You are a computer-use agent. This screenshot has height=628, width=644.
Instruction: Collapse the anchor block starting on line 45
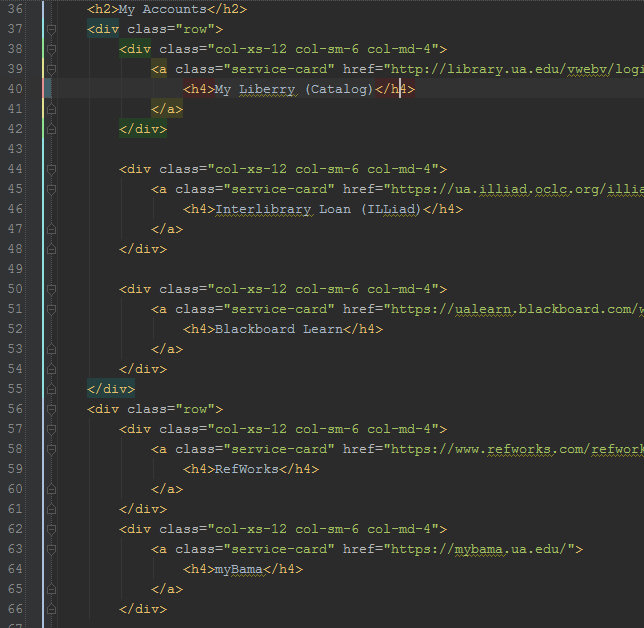[x=51, y=189]
